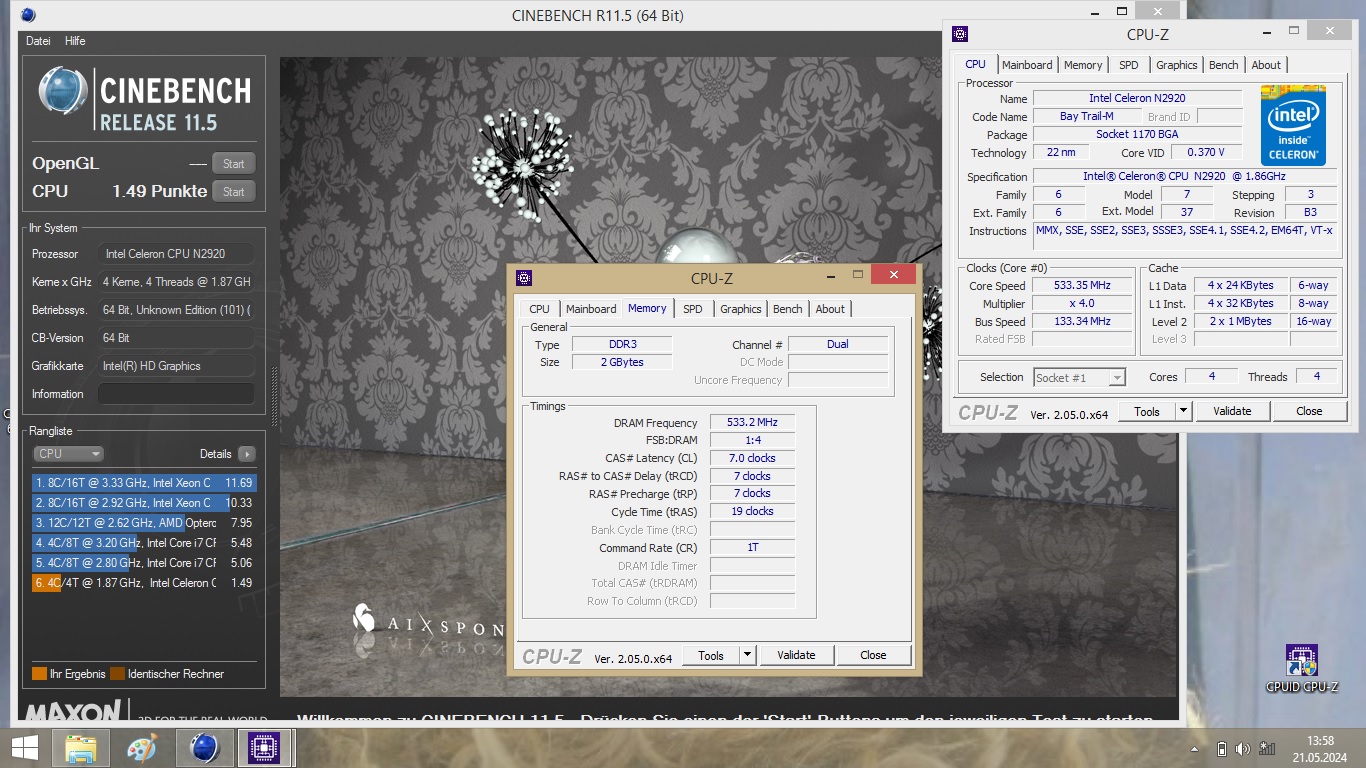Click Tools button in front CPU-Z Memory window
This screenshot has width=1366, height=768.
pyautogui.click(x=711, y=656)
